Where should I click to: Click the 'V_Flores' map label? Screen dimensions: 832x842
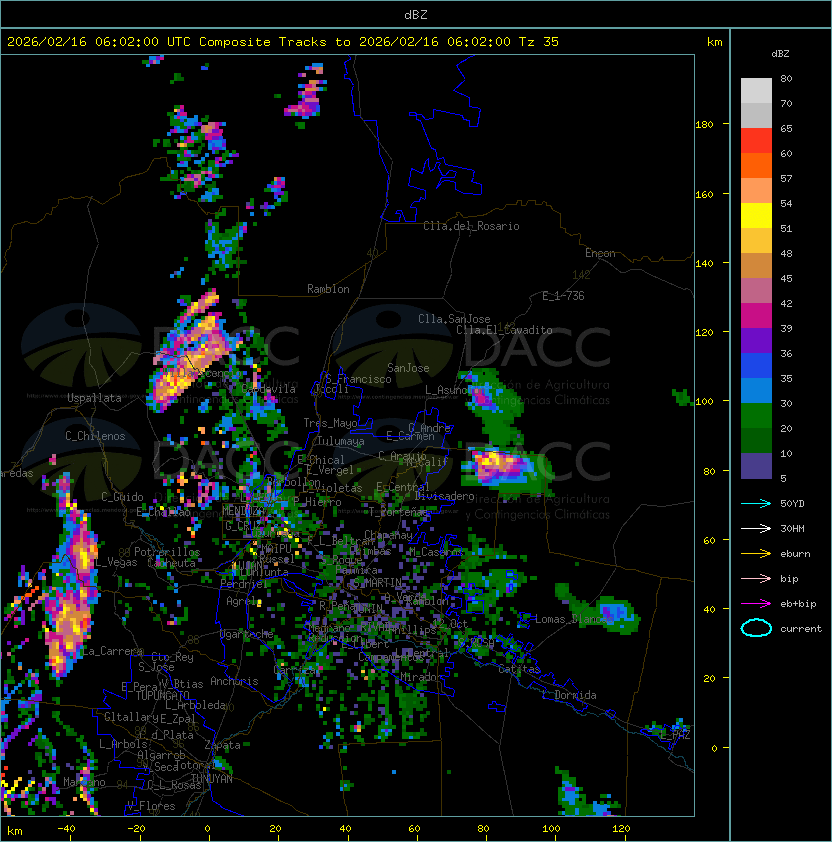coord(151,806)
